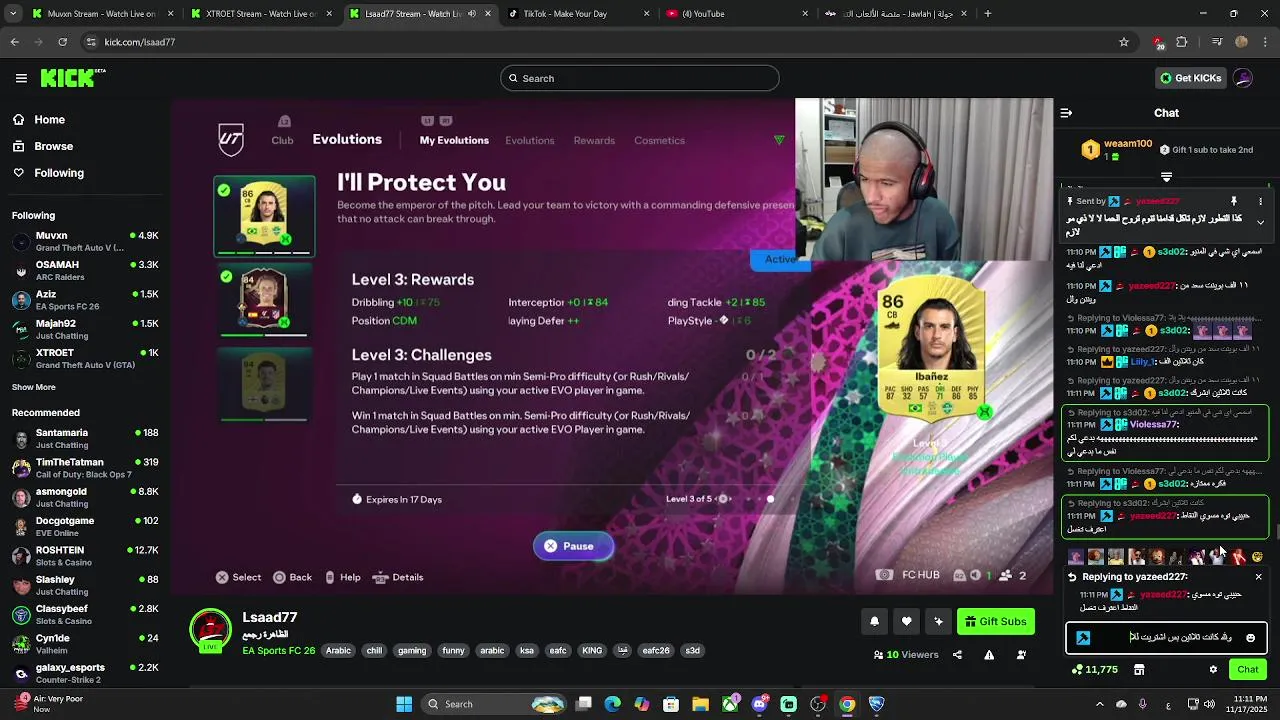The height and width of the screenshot is (720, 1280).
Task: Open recommended channel ROSHTEIN
Action: click(x=85, y=556)
